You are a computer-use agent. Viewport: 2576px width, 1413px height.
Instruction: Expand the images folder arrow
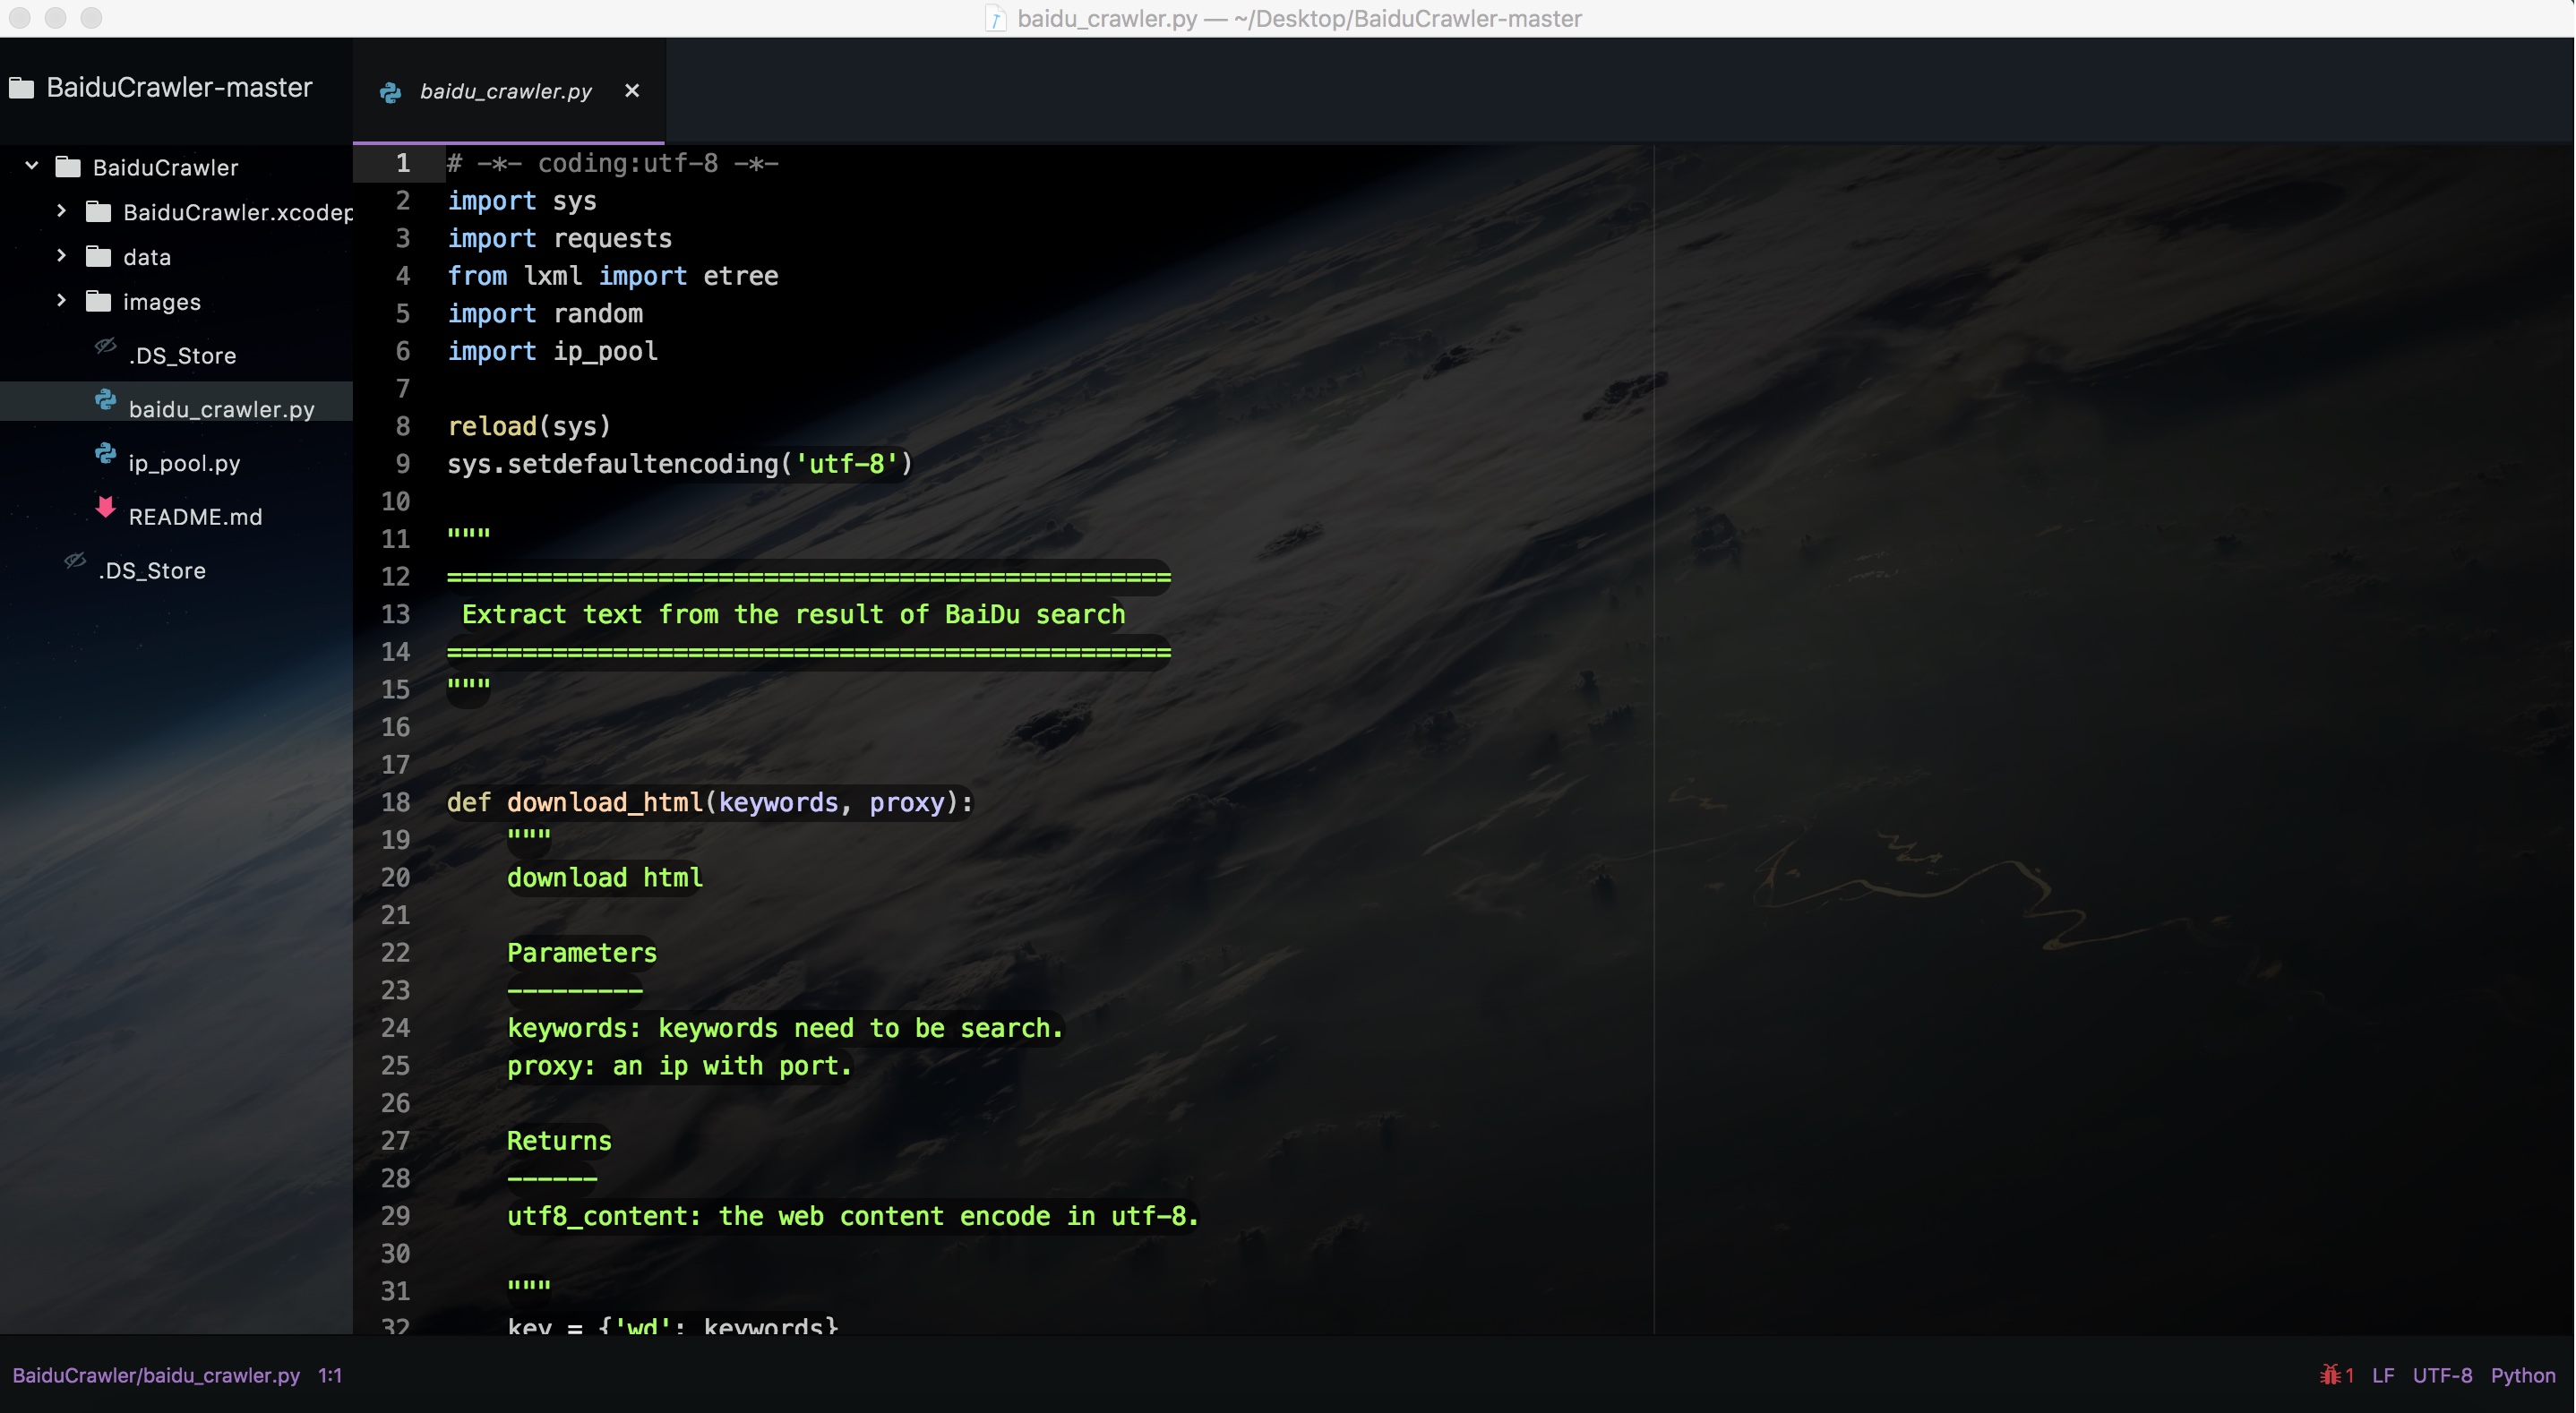pos(61,300)
